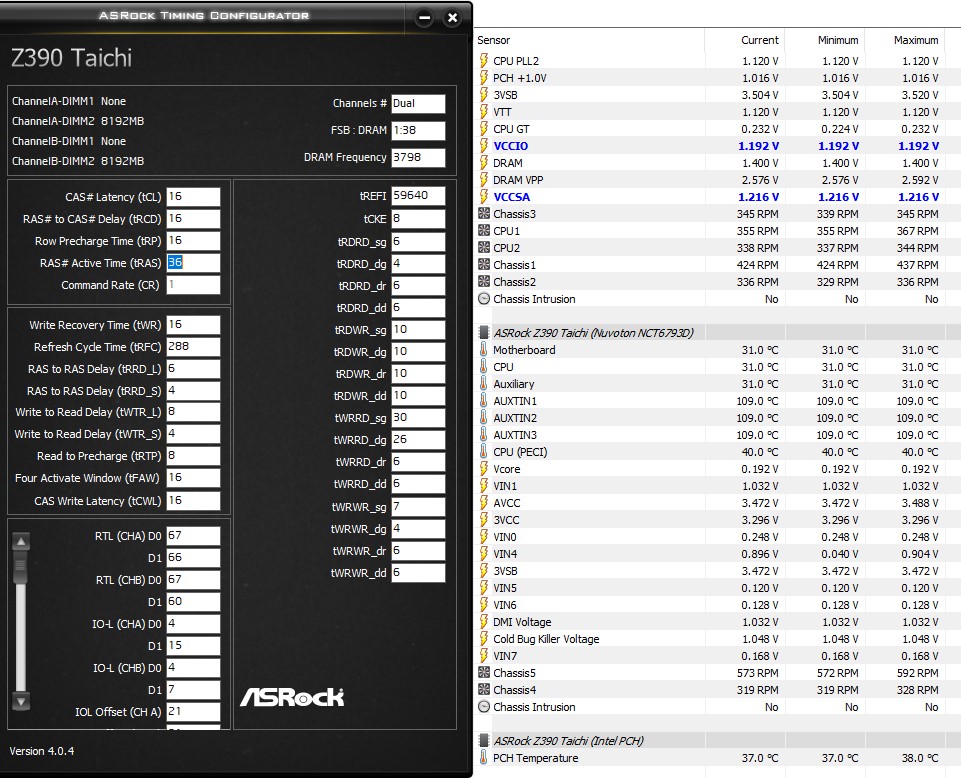Click the DRAM voltage lightning icon
961x778 pixels.
(484, 163)
